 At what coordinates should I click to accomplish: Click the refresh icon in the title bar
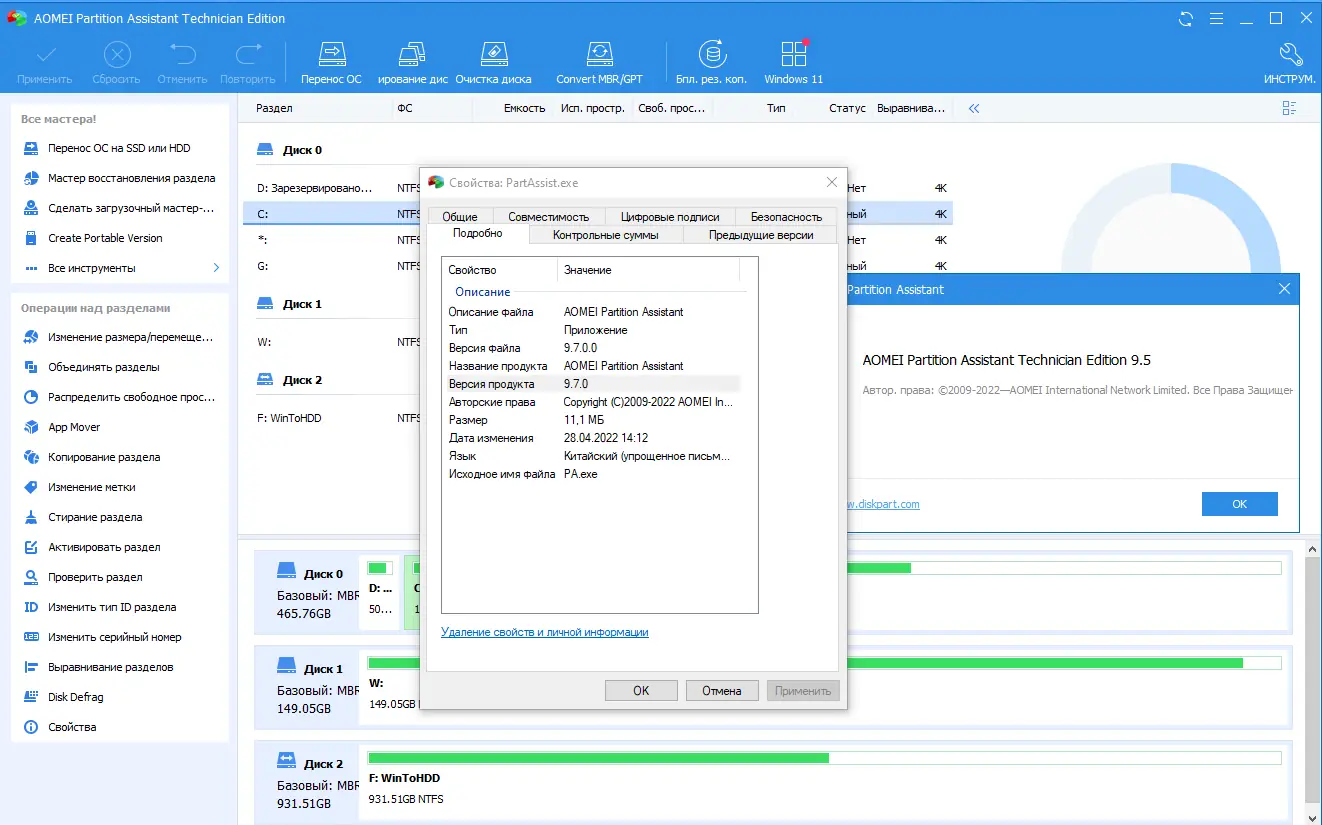pos(1187,17)
